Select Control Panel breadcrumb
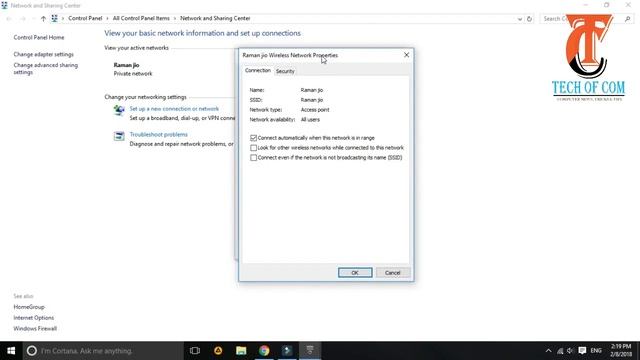The height and width of the screenshot is (360, 640). 85,18
